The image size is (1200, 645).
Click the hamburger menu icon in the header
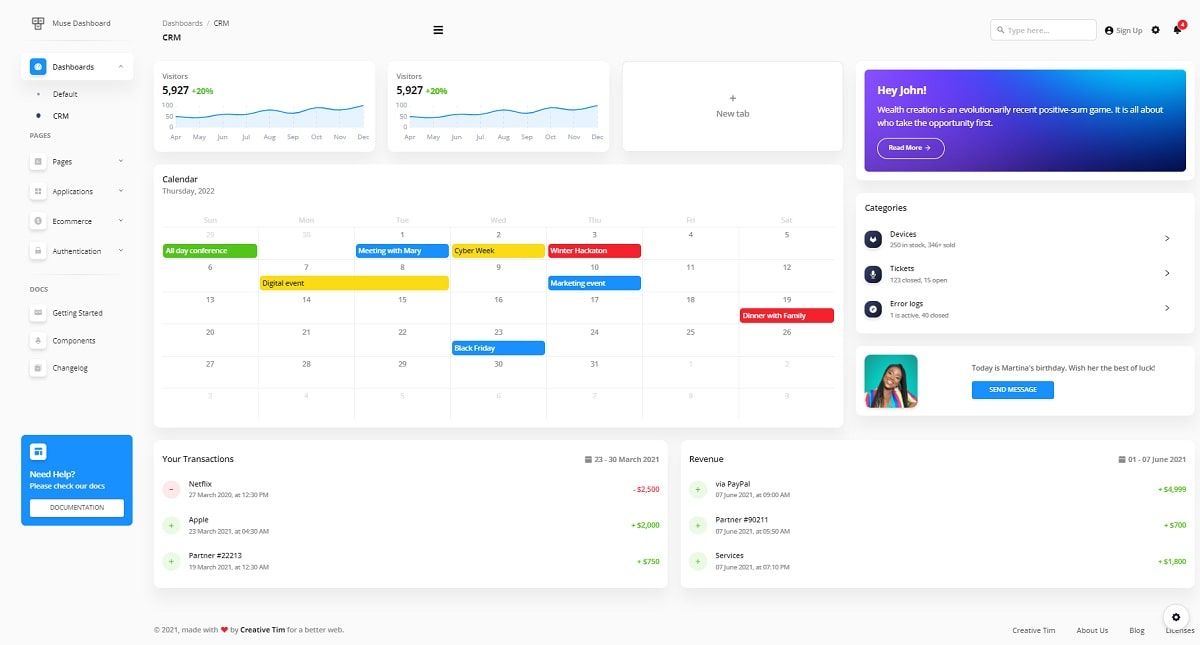click(438, 29)
